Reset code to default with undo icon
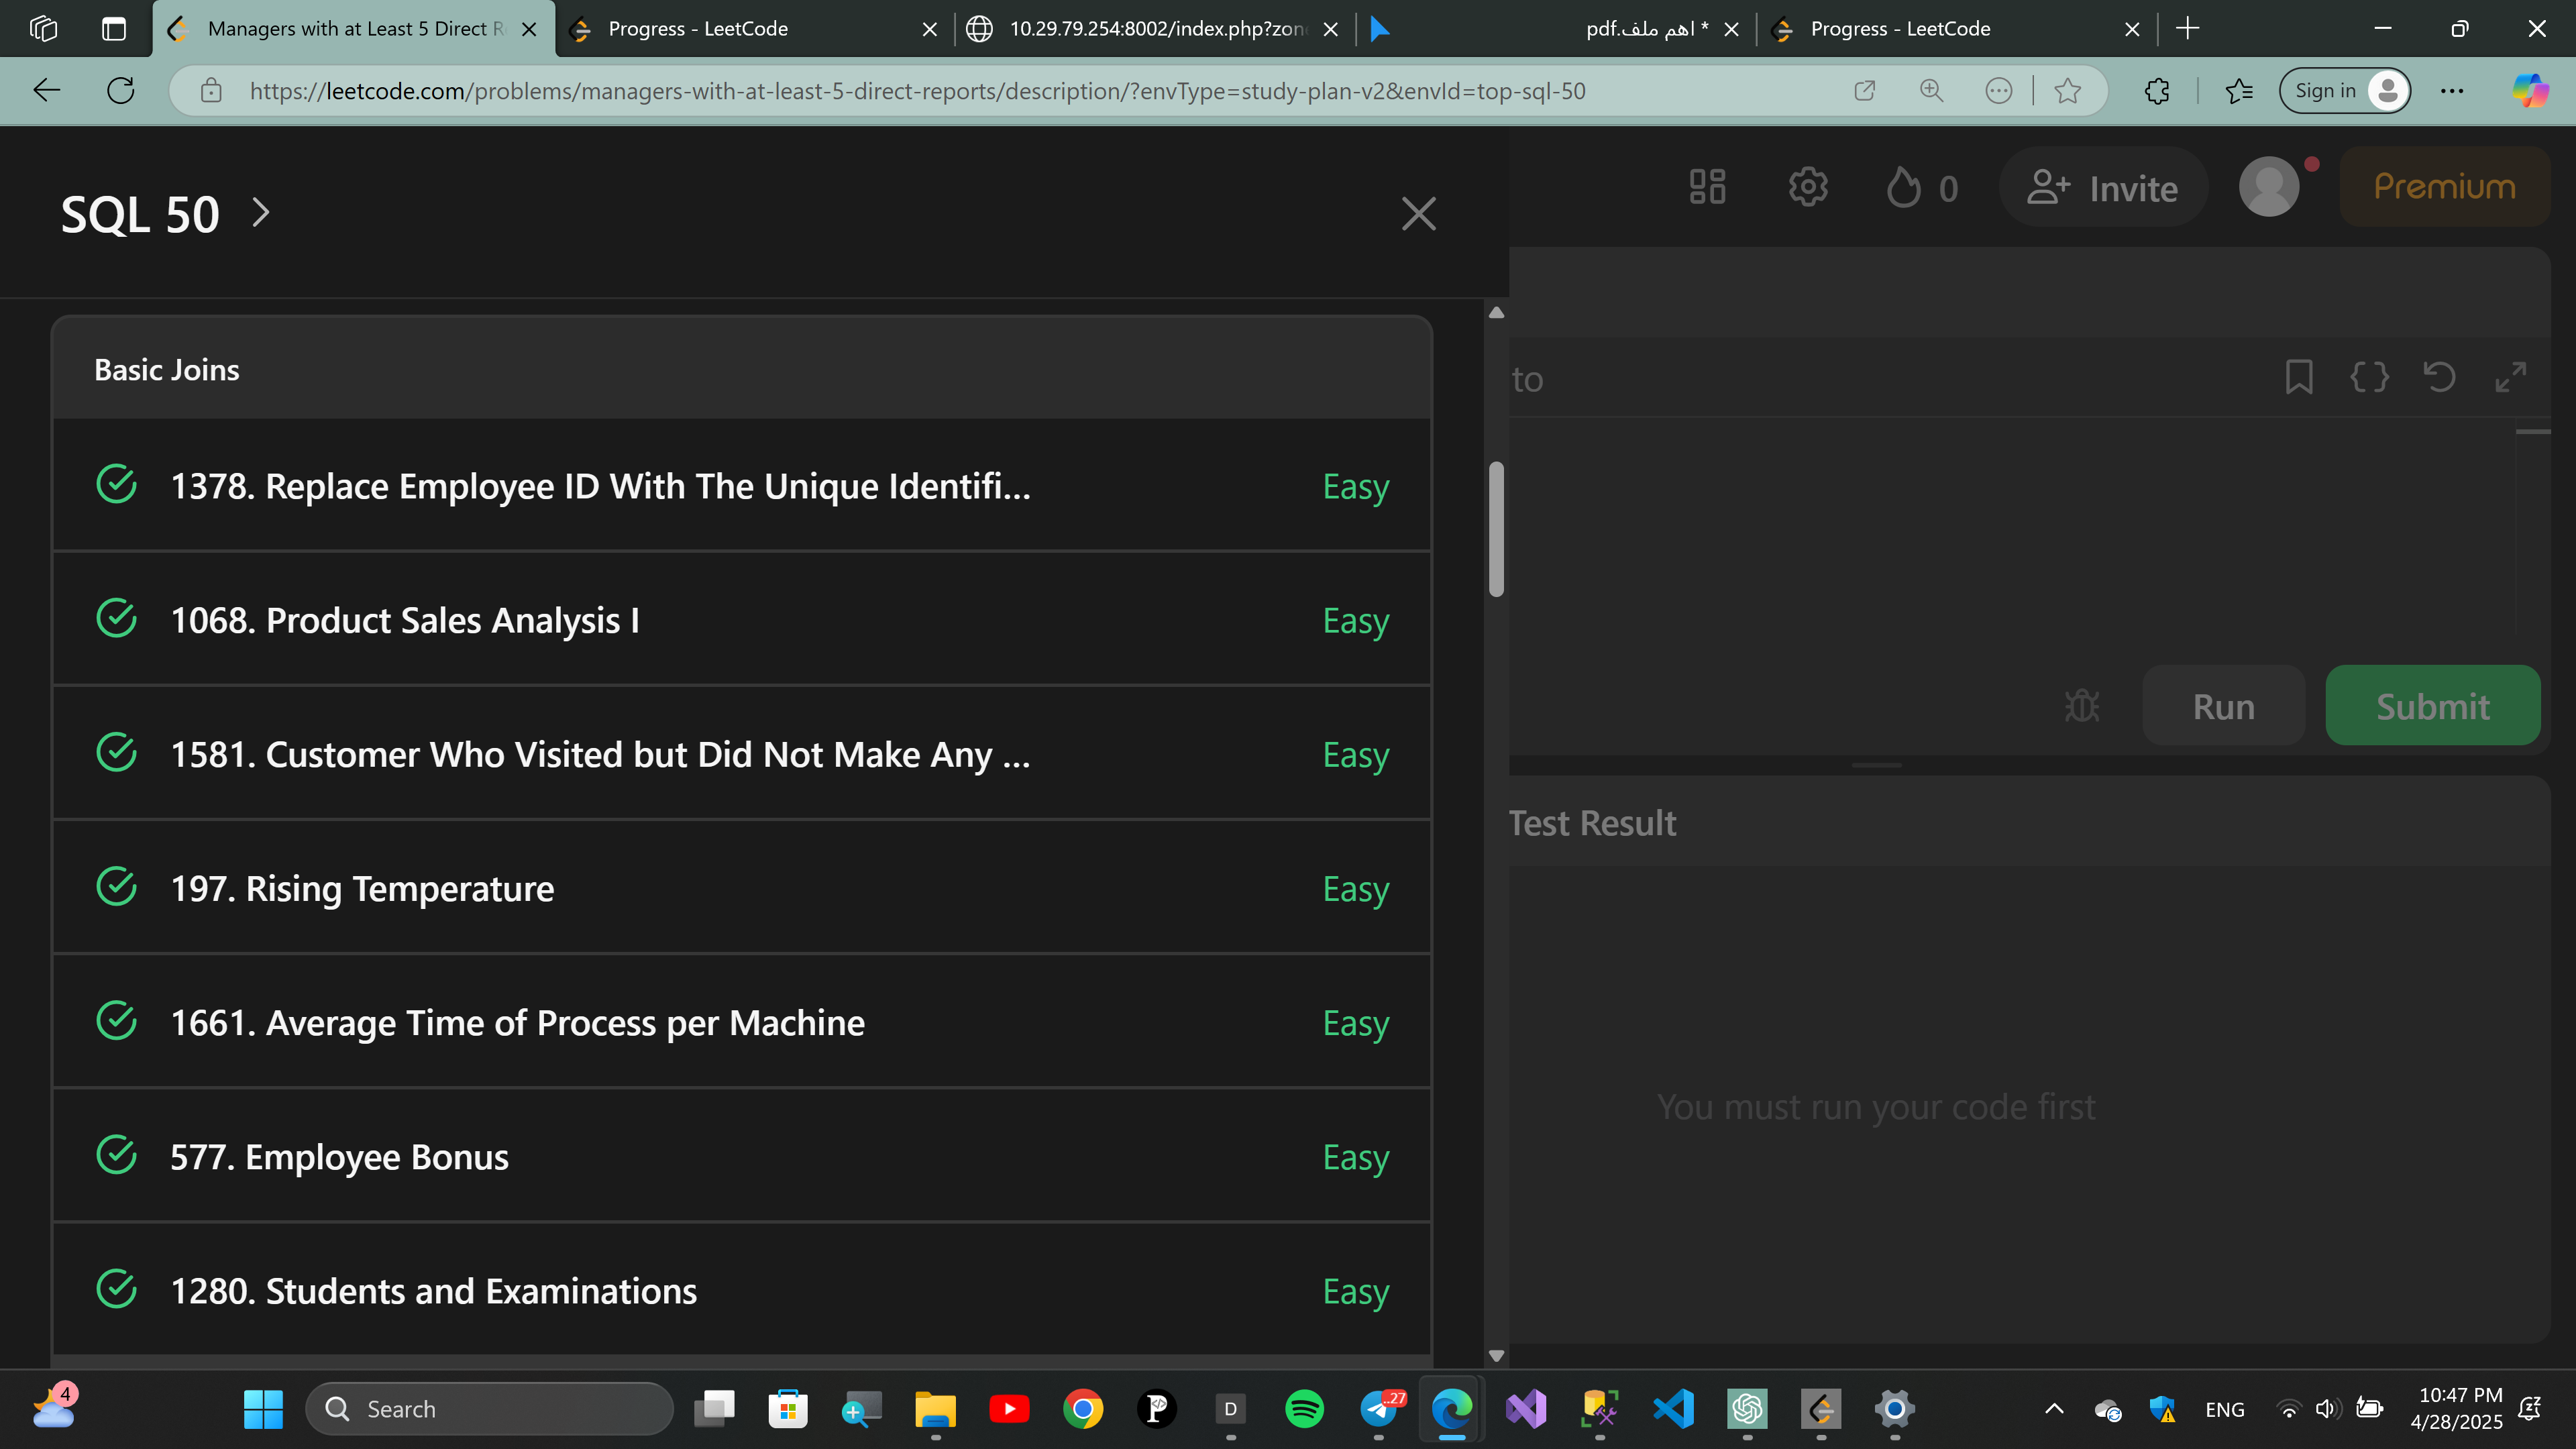Screen dimensions: 2576x1449 2439,377
